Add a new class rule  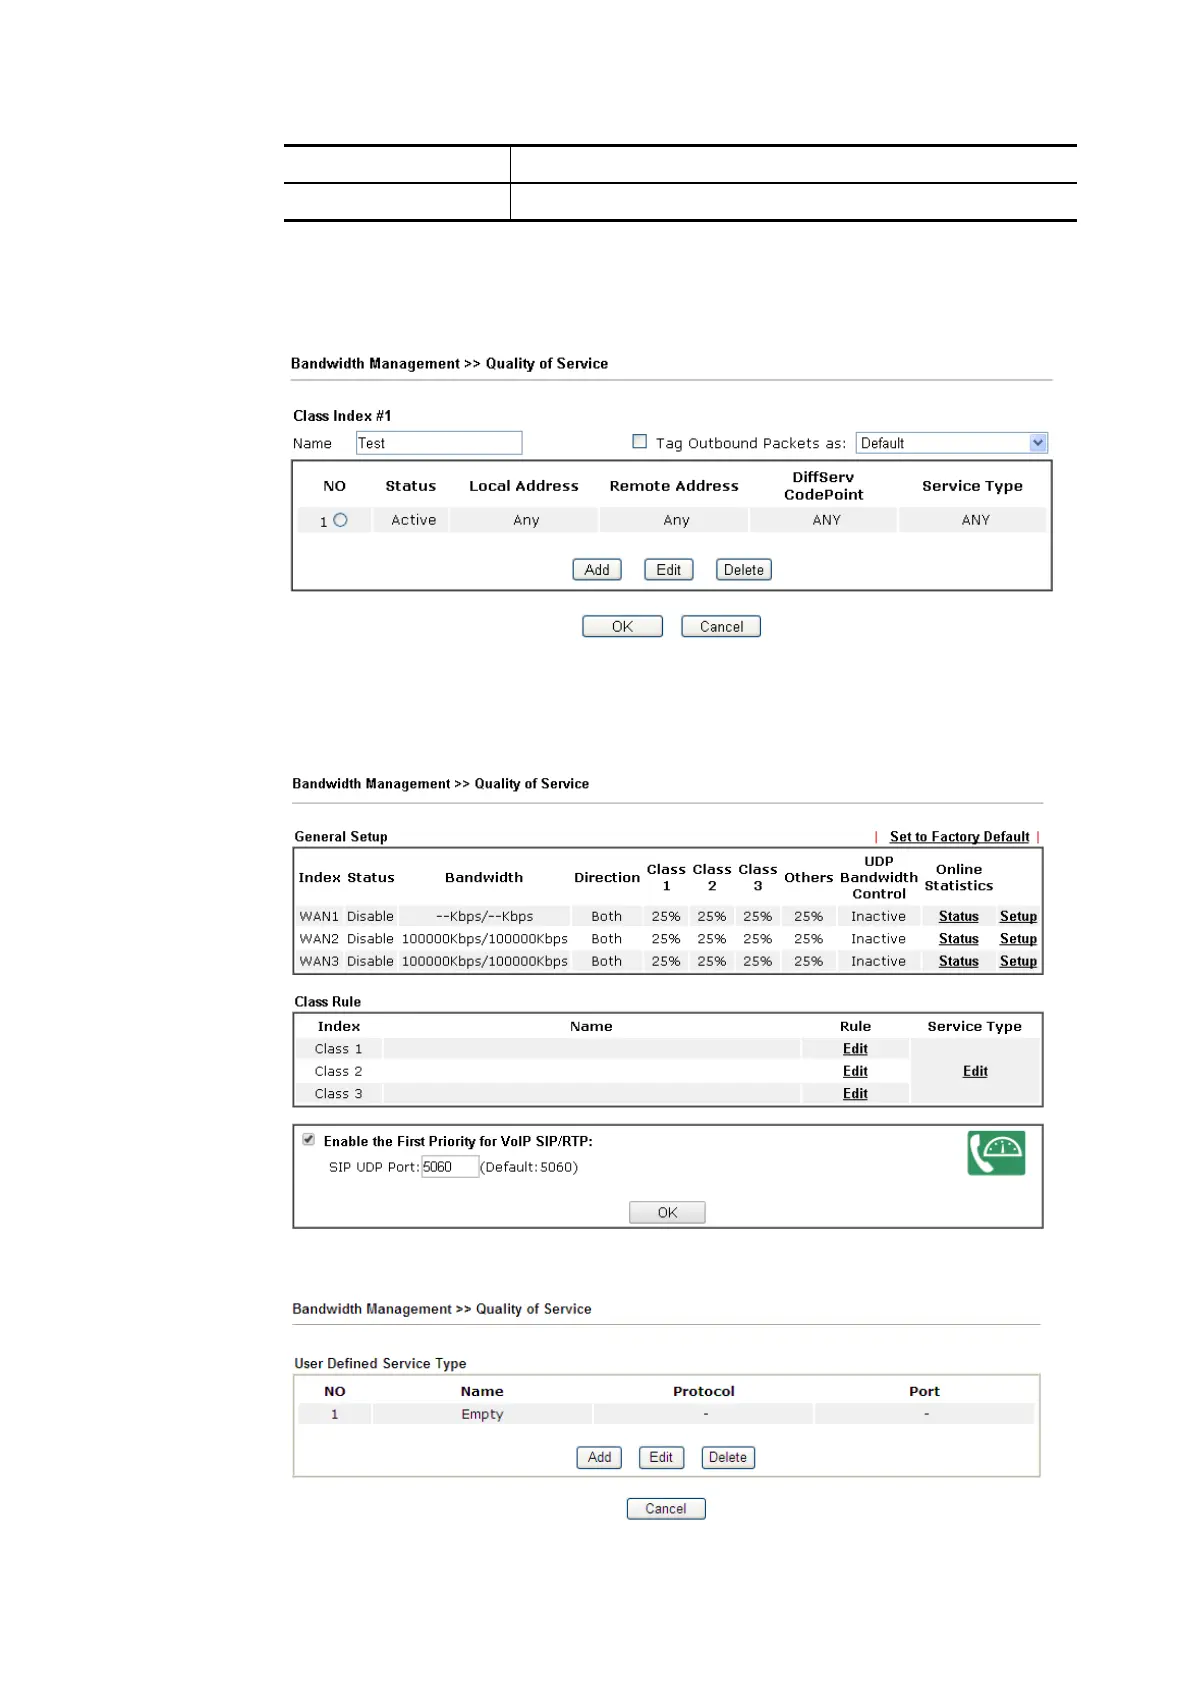597,569
